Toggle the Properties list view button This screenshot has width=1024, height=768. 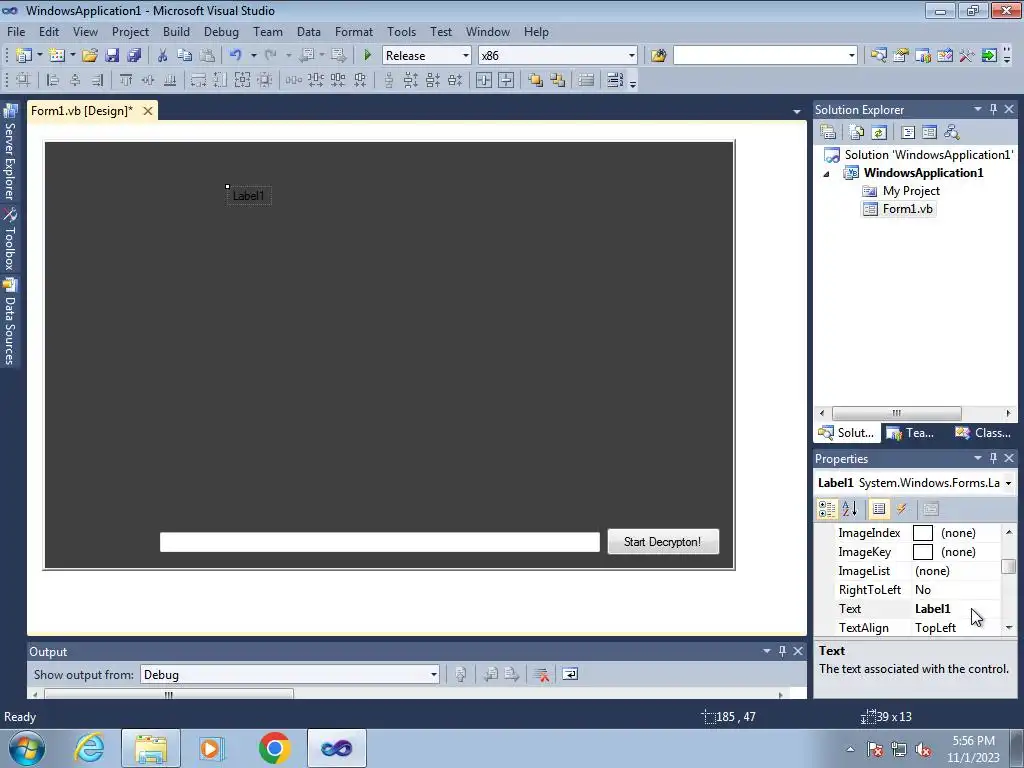[x=879, y=509]
